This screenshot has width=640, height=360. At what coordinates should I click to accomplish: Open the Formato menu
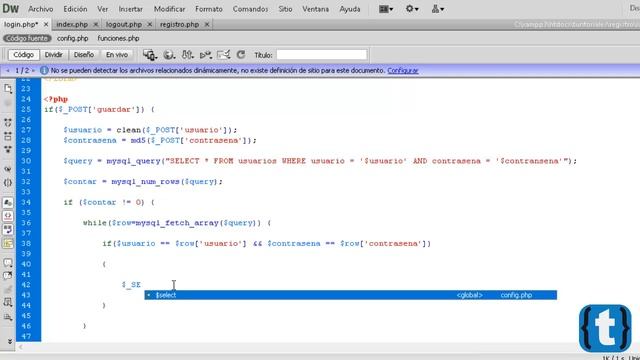tap(209, 9)
